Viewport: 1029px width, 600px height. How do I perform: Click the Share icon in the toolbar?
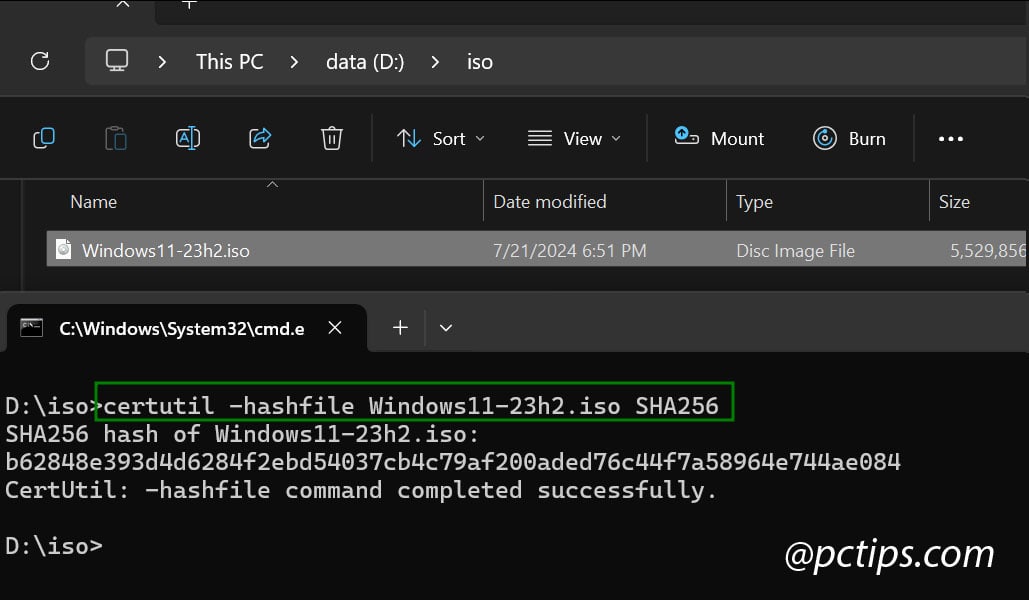click(260, 138)
